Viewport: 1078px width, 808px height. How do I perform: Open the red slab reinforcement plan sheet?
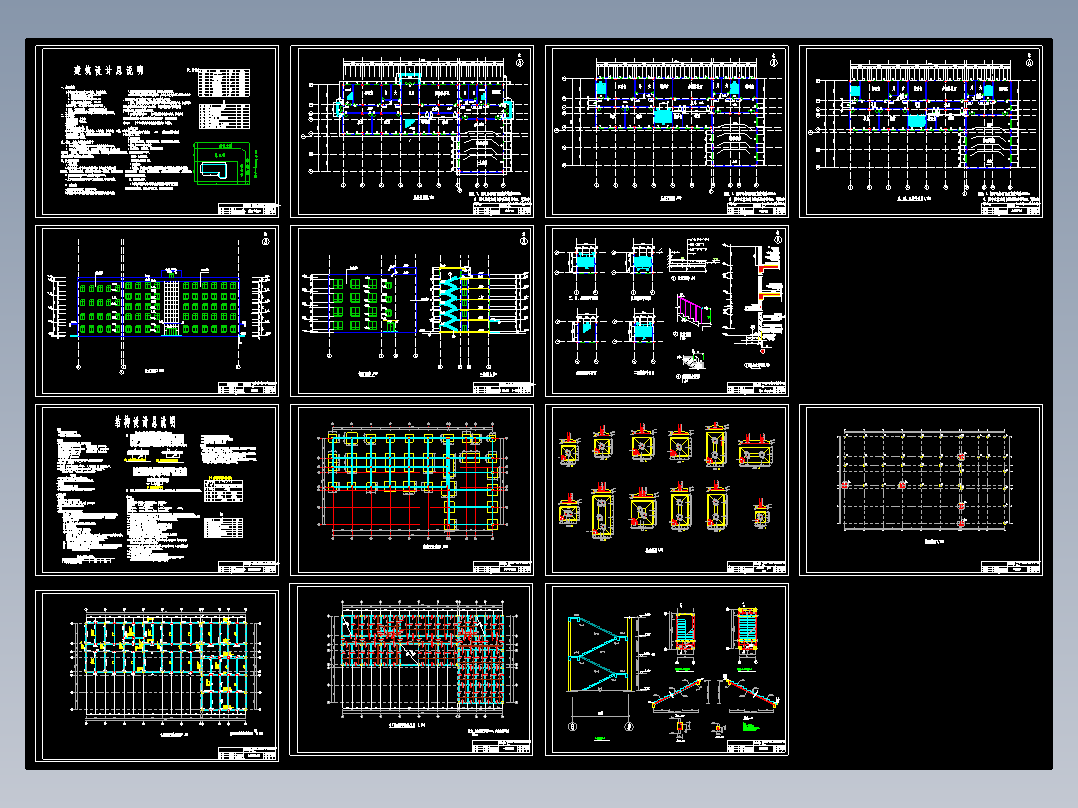(412, 670)
